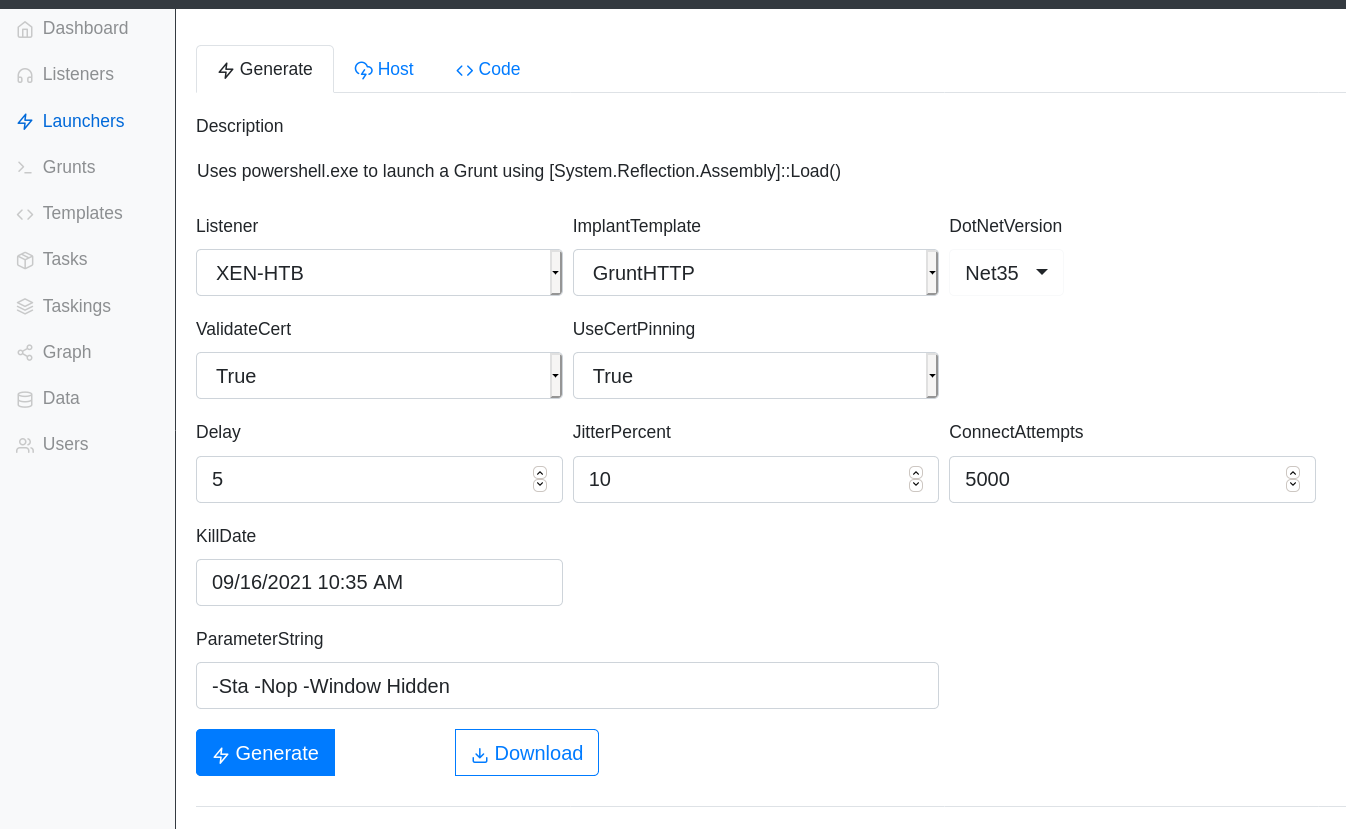Image resolution: width=1346 pixels, height=829 pixels.
Task: Click the UseCertPinning label
Action: point(634,329)
